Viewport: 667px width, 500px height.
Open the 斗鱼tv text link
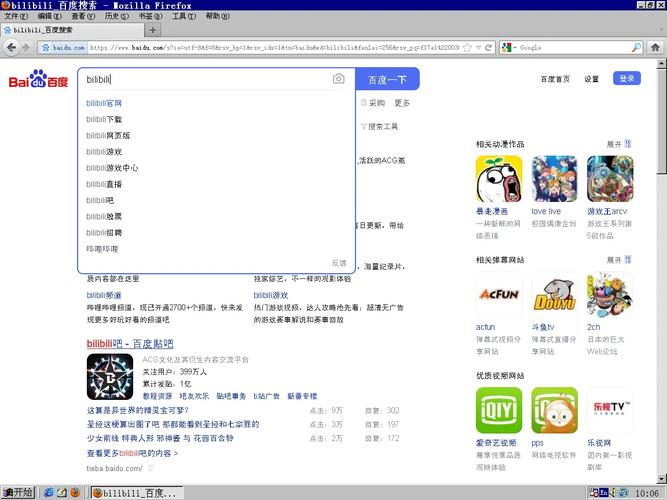(x=543, y=327)
